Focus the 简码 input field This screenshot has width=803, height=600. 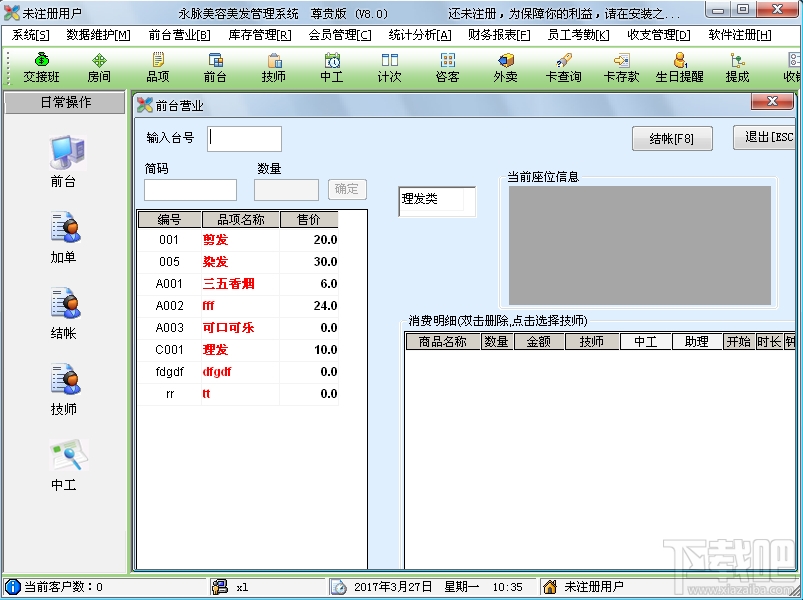click(191, 190)
